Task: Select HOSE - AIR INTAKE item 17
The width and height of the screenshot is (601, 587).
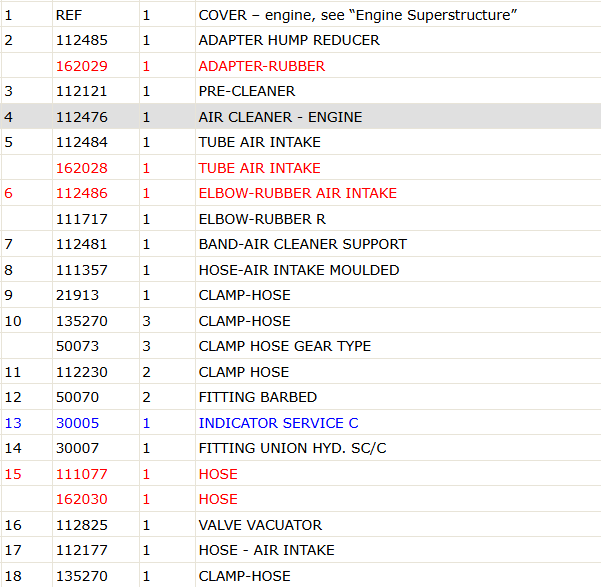Action: pyautogui.click(x=300, y=550)
